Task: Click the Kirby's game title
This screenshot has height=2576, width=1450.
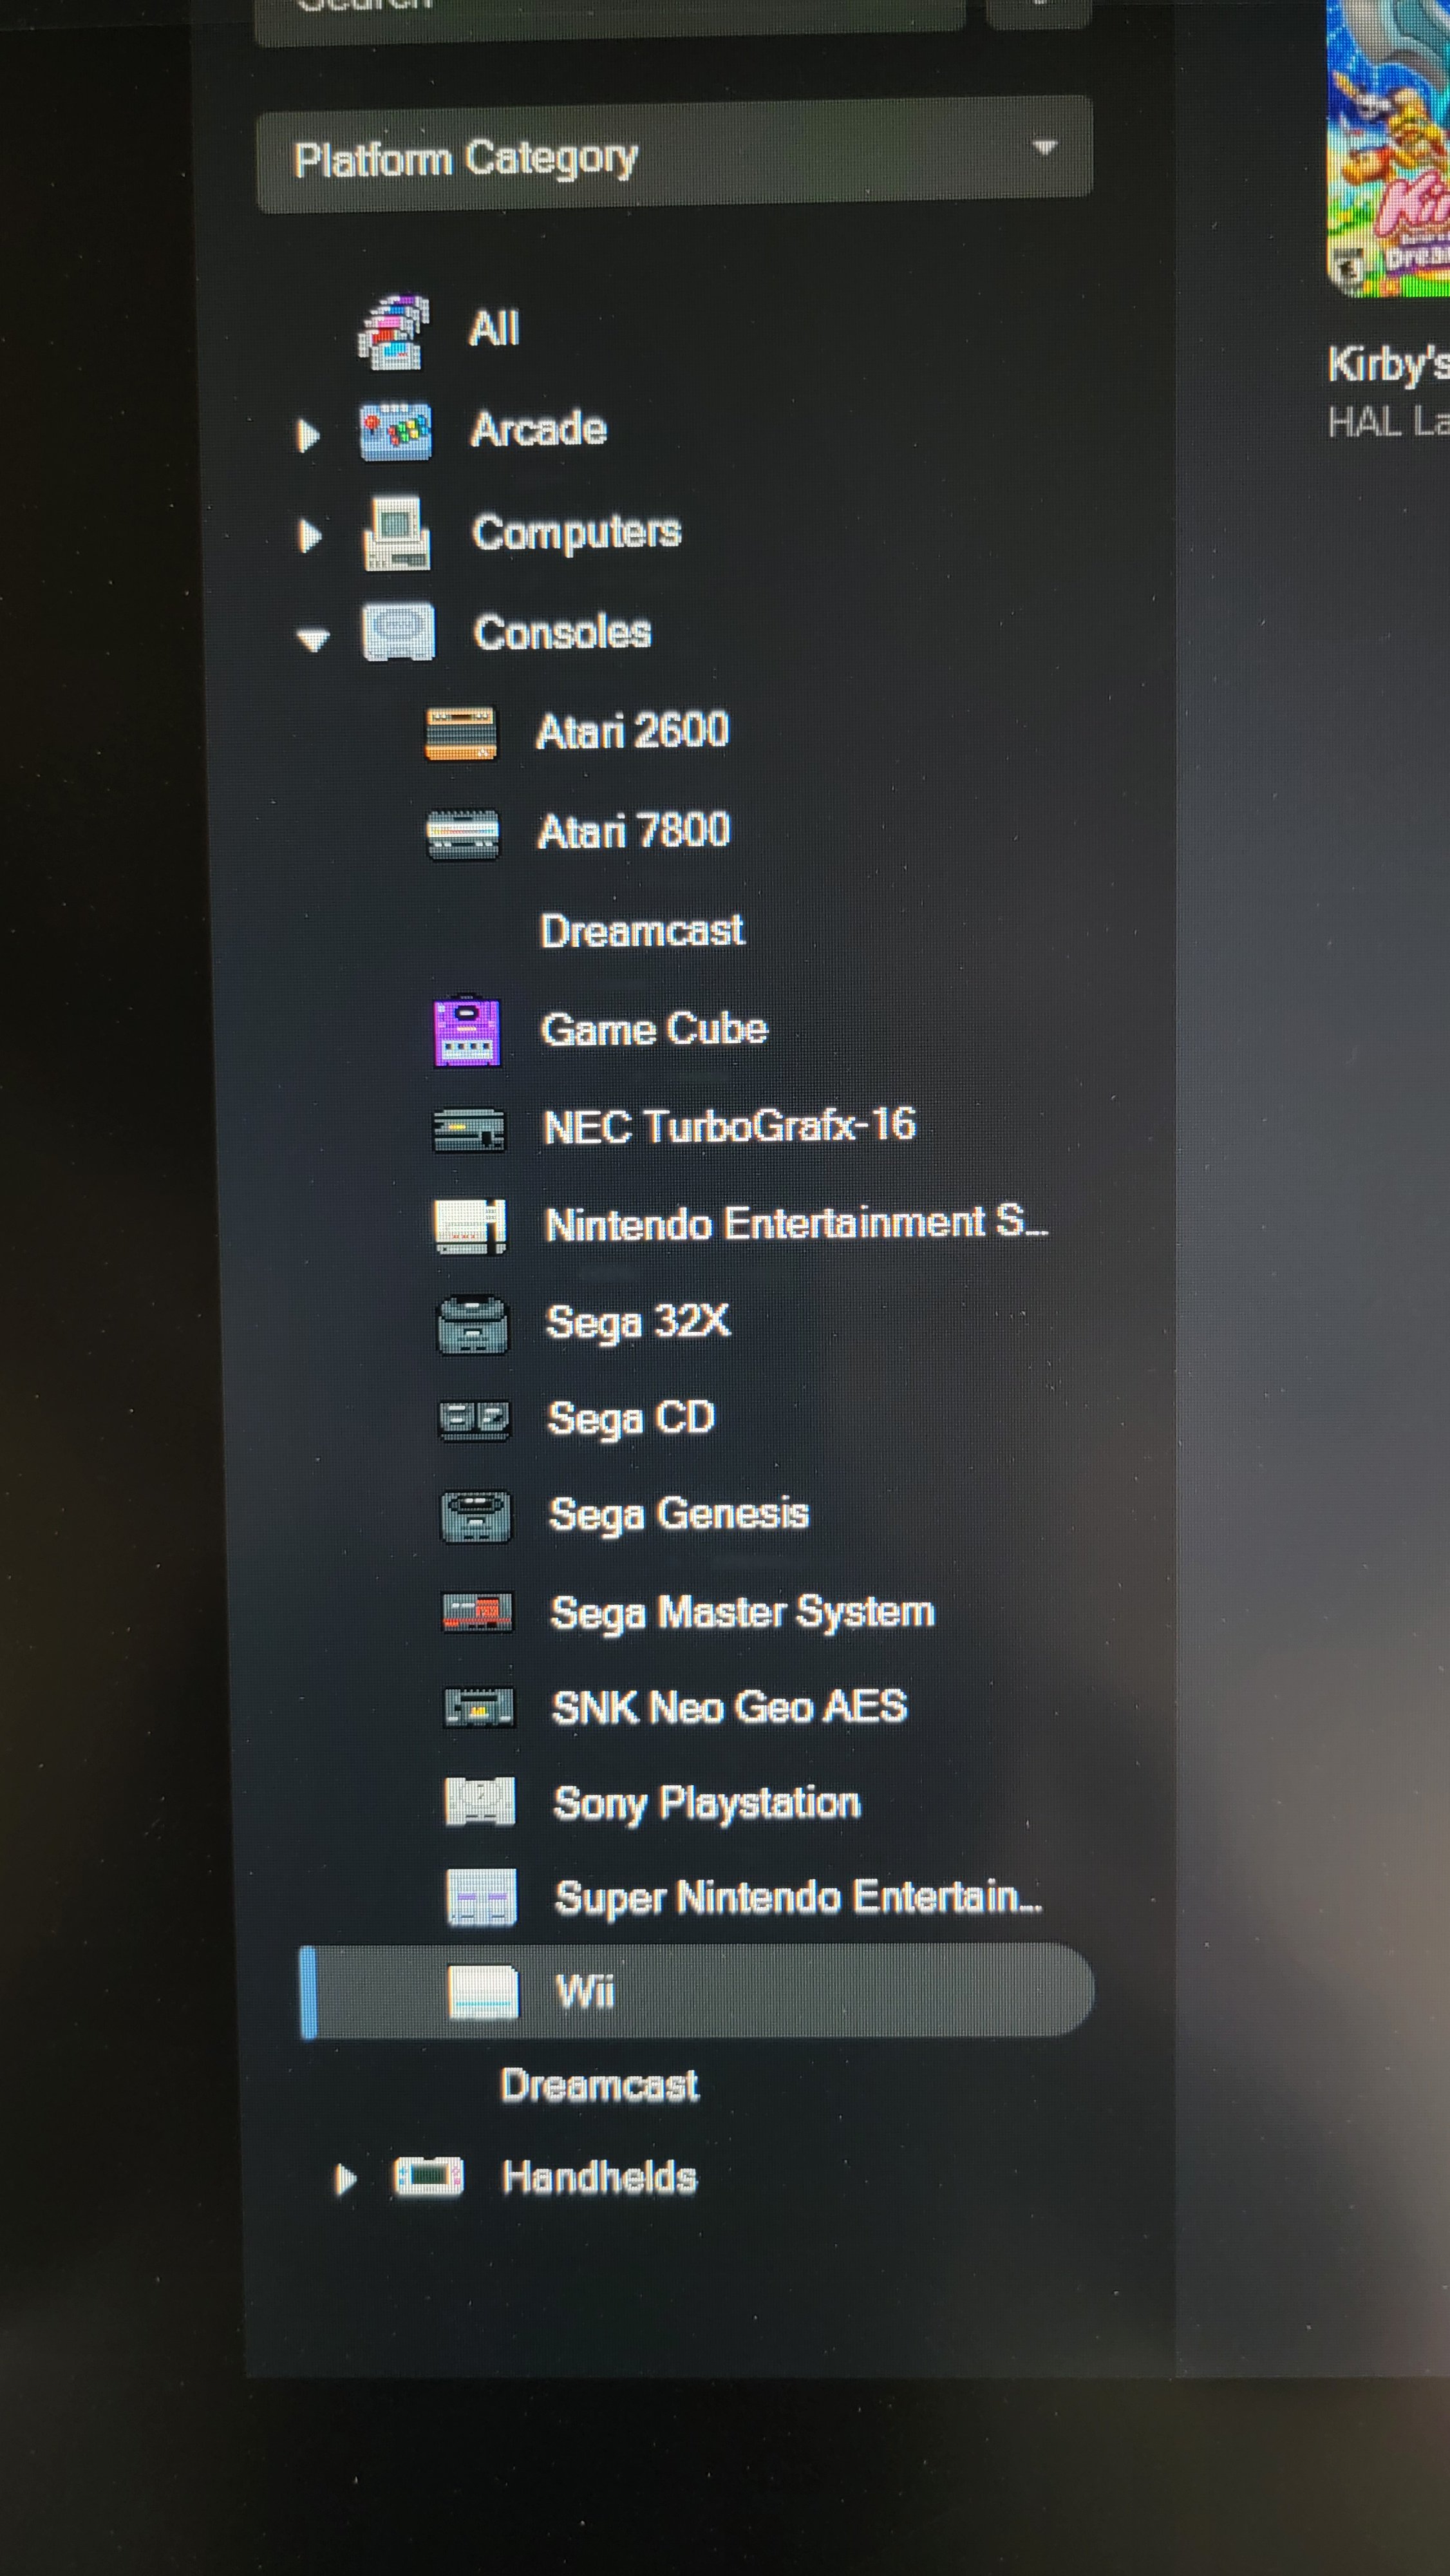Action: 1389,365
